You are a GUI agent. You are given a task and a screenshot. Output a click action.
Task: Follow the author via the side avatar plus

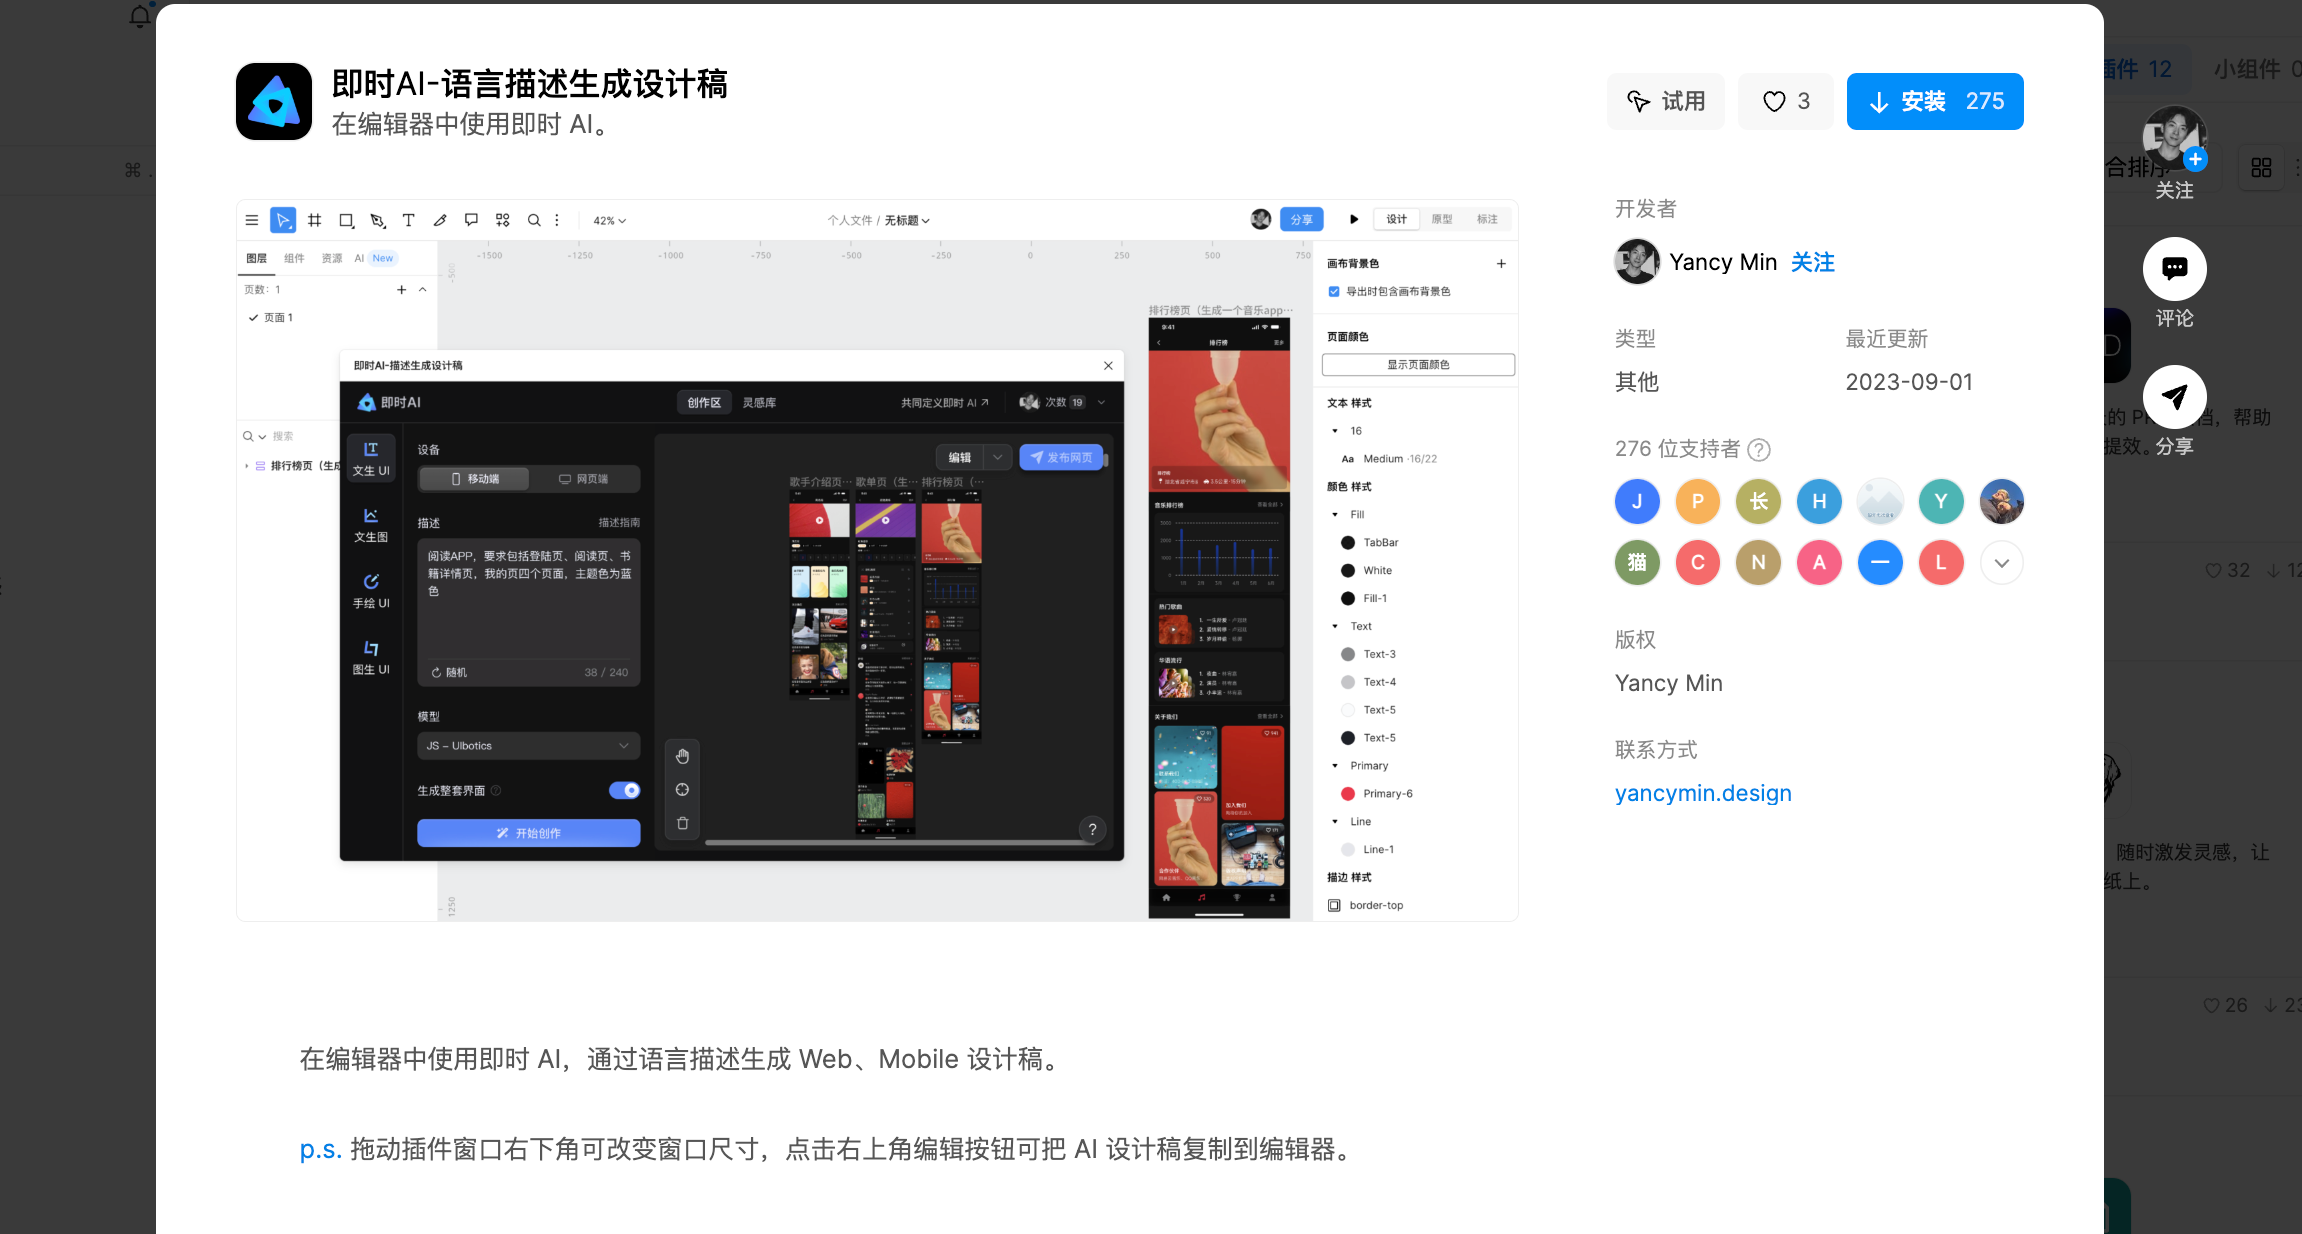click(2196, 159)
